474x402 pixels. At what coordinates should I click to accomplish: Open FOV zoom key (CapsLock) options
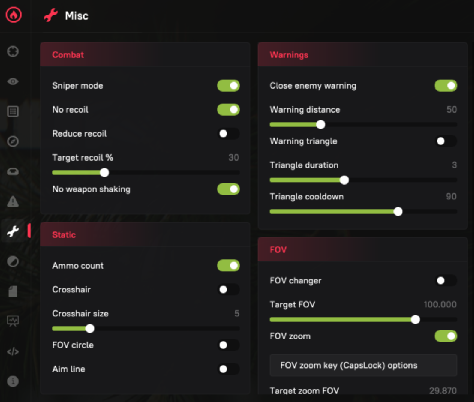coord(363,365)
